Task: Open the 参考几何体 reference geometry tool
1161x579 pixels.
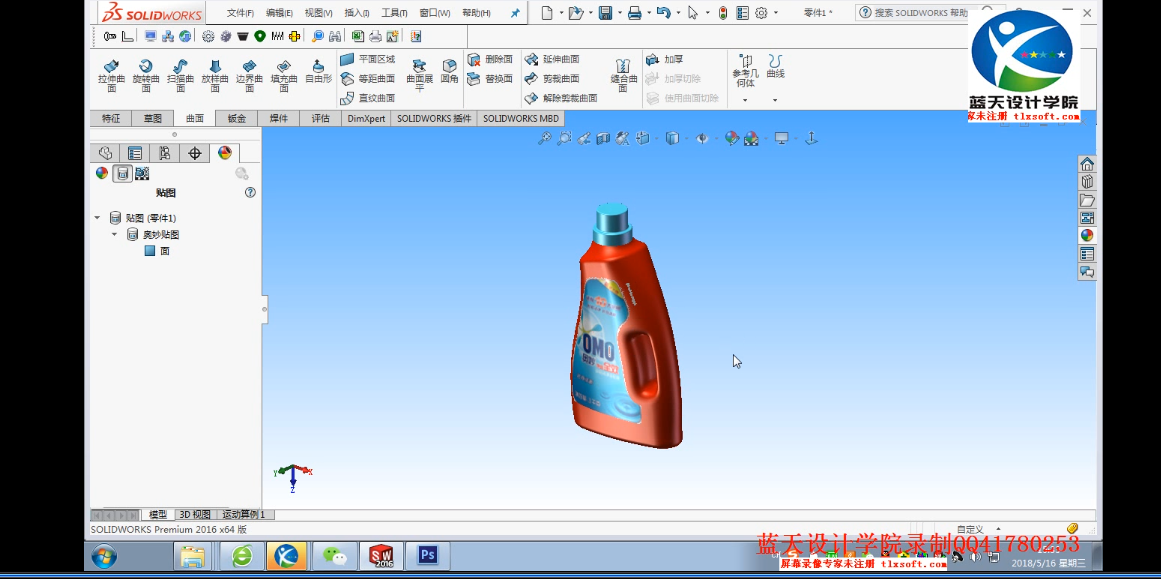Action: click(x=746, y=71)
